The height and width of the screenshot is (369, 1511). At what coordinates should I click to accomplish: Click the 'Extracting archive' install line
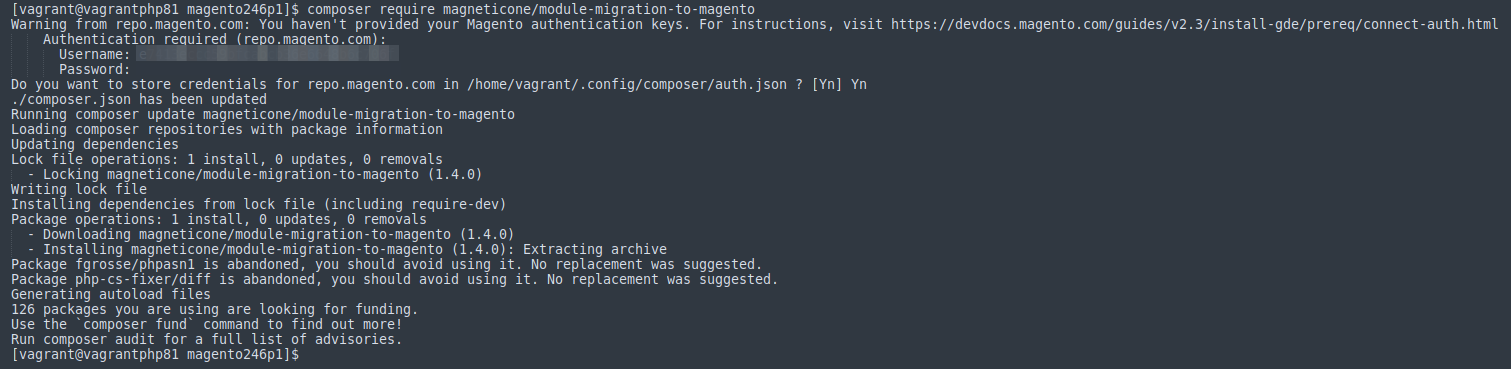tap(347, 249)
